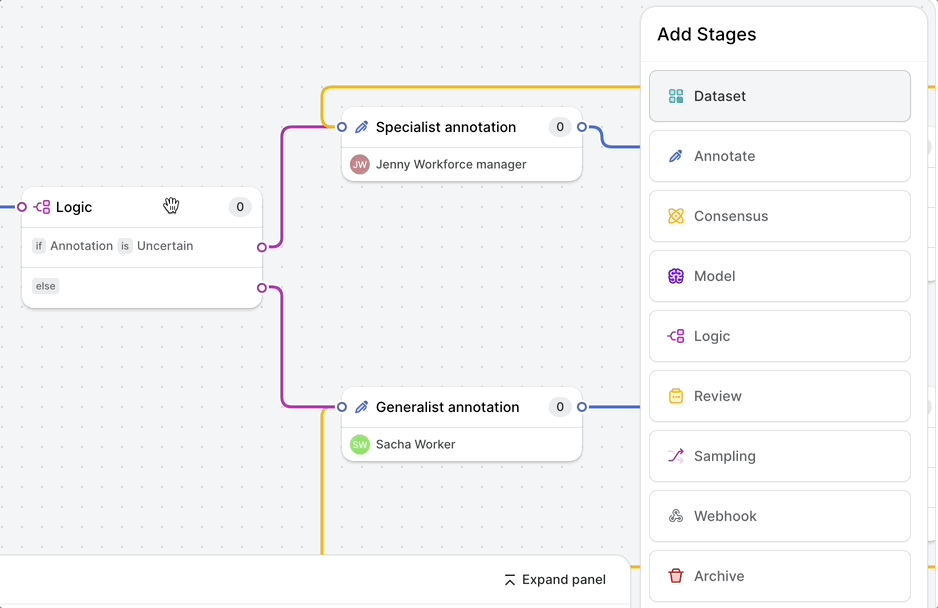Image resolution: width=938 pixels, height=608 pixels.
Task: Click Sacha Worker avatar
Action: (360, 444)
